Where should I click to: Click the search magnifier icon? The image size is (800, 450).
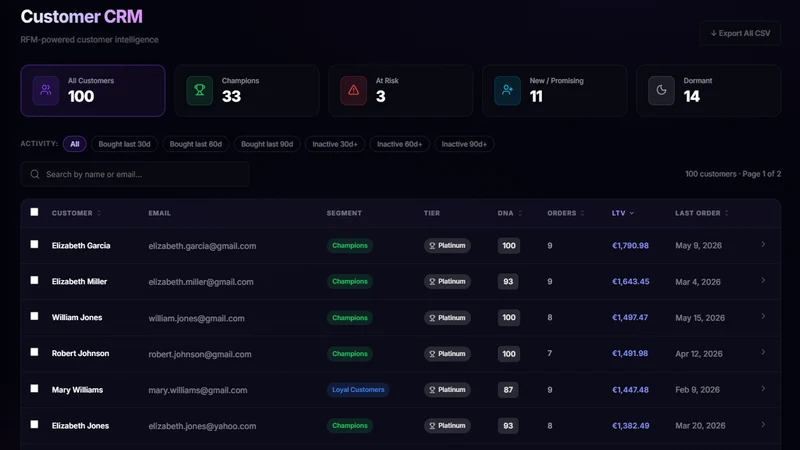pyautogui.click(x=35, y=174)
